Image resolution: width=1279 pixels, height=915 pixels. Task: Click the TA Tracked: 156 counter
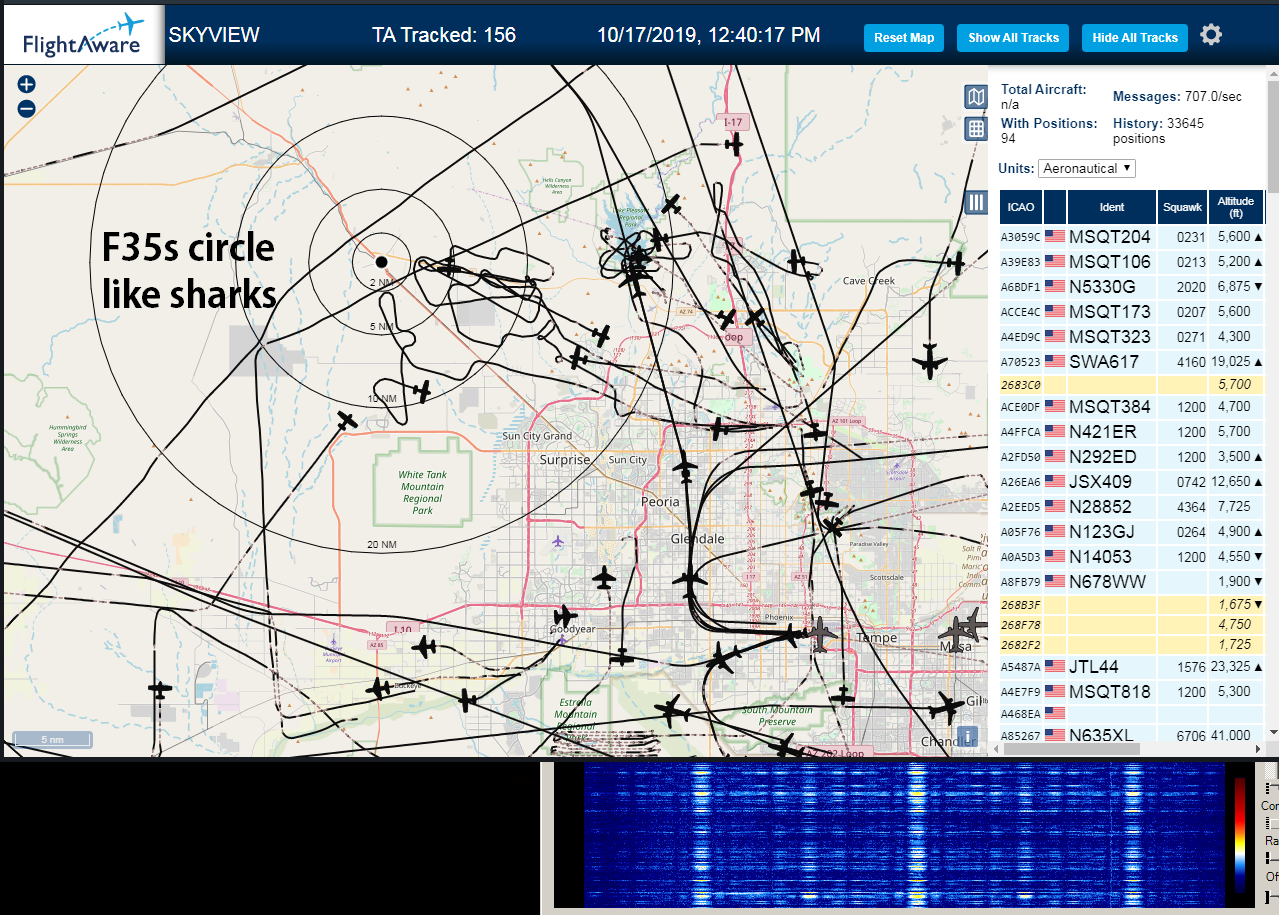tap(444, 35)
